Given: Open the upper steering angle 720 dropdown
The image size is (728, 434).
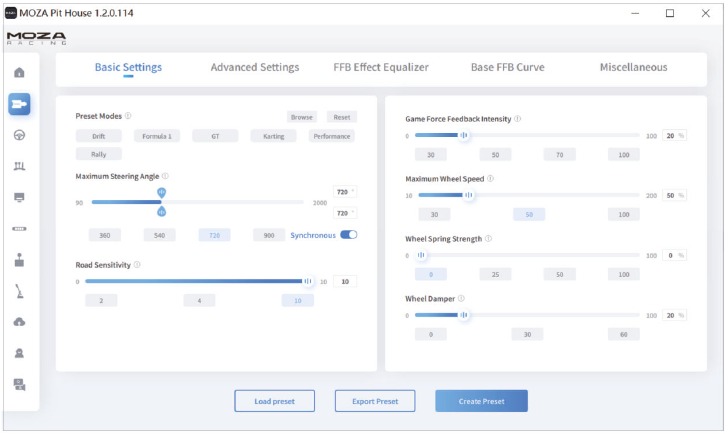Looking at the screenshot, I should click(345, 191).
